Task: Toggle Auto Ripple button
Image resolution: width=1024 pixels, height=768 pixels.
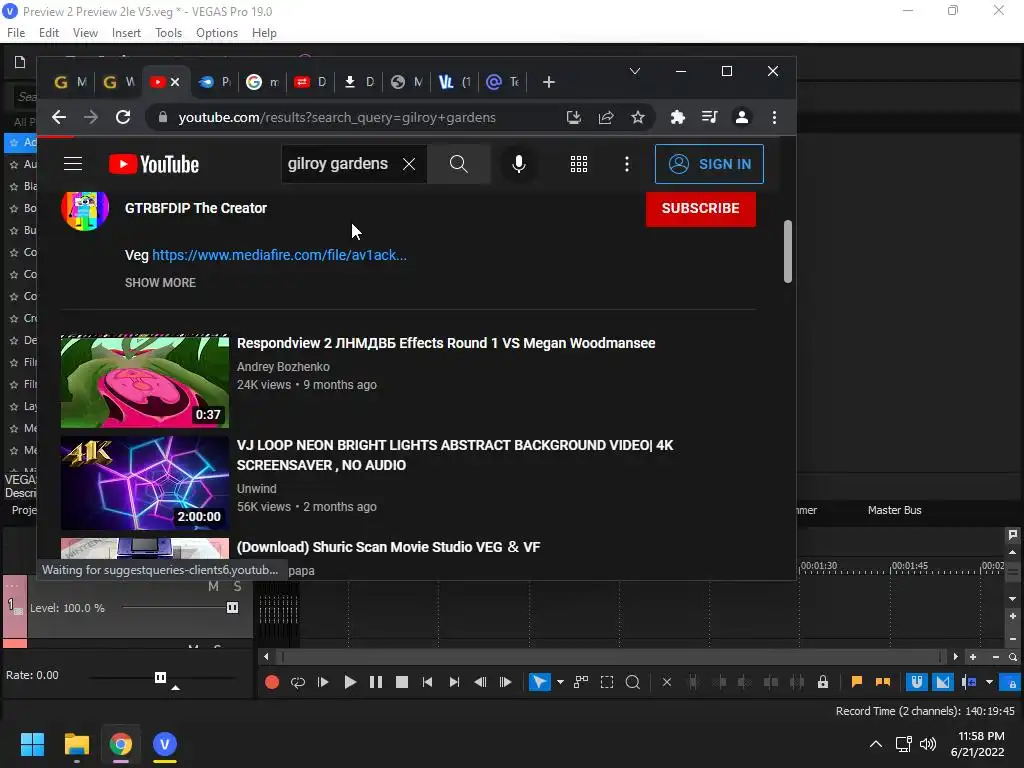Action: tap(968, 682)
